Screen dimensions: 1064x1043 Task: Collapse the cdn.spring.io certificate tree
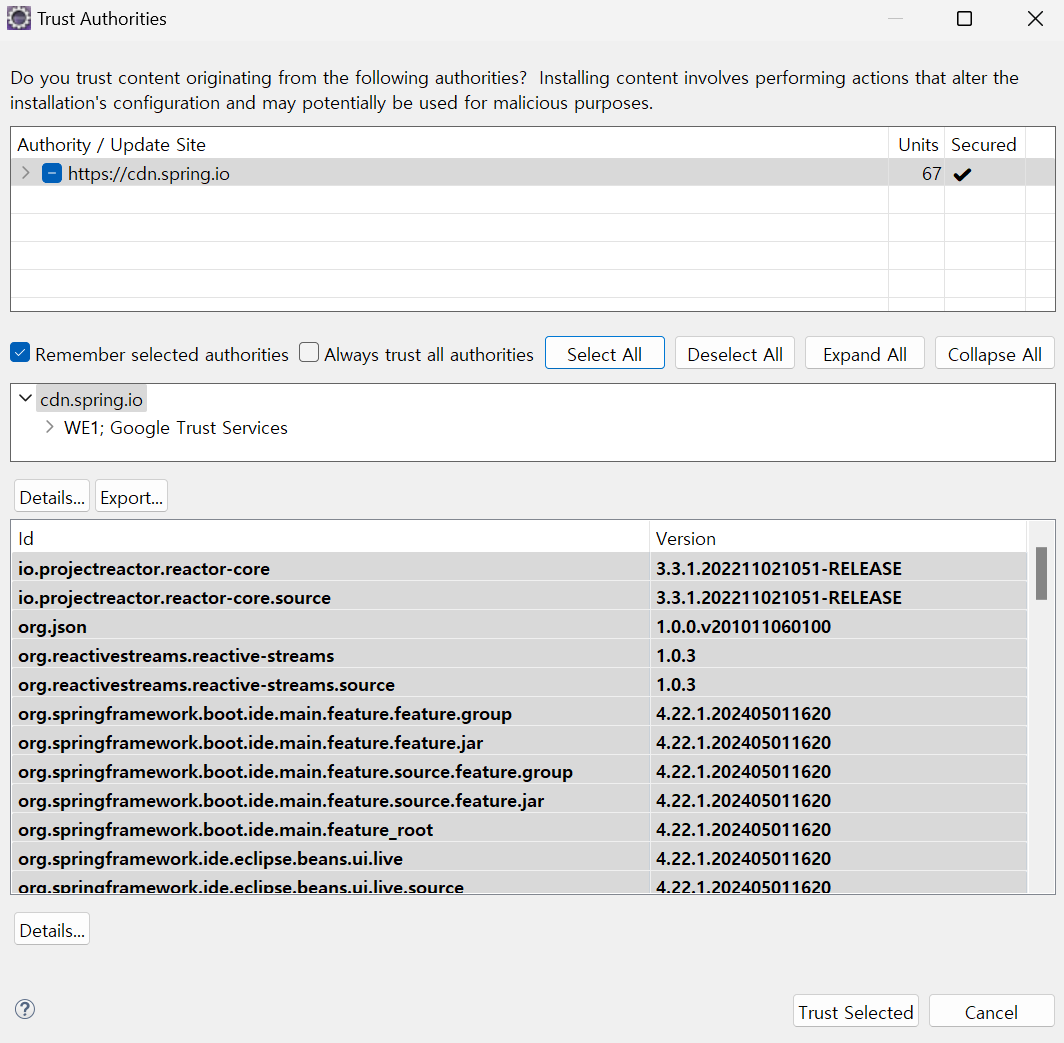click(x=26, y=399)
